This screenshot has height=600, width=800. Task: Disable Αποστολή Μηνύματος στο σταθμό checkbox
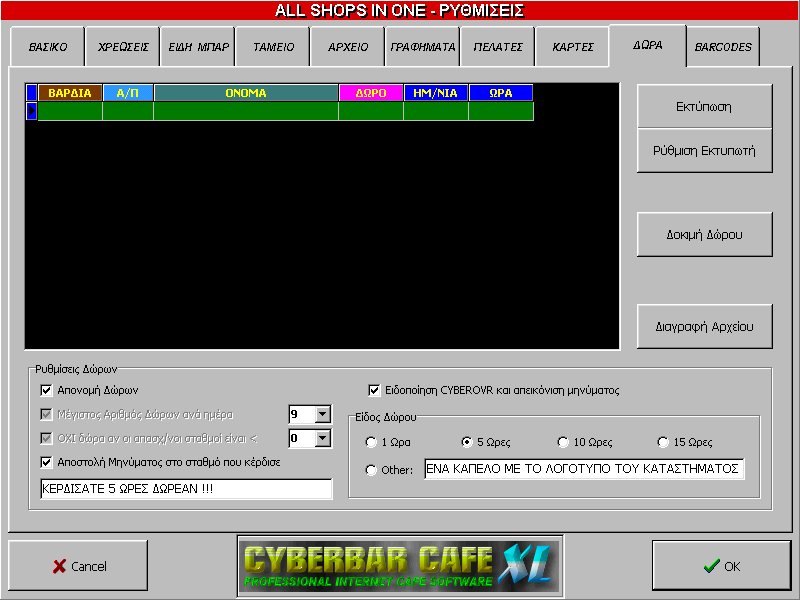(46, 462)
